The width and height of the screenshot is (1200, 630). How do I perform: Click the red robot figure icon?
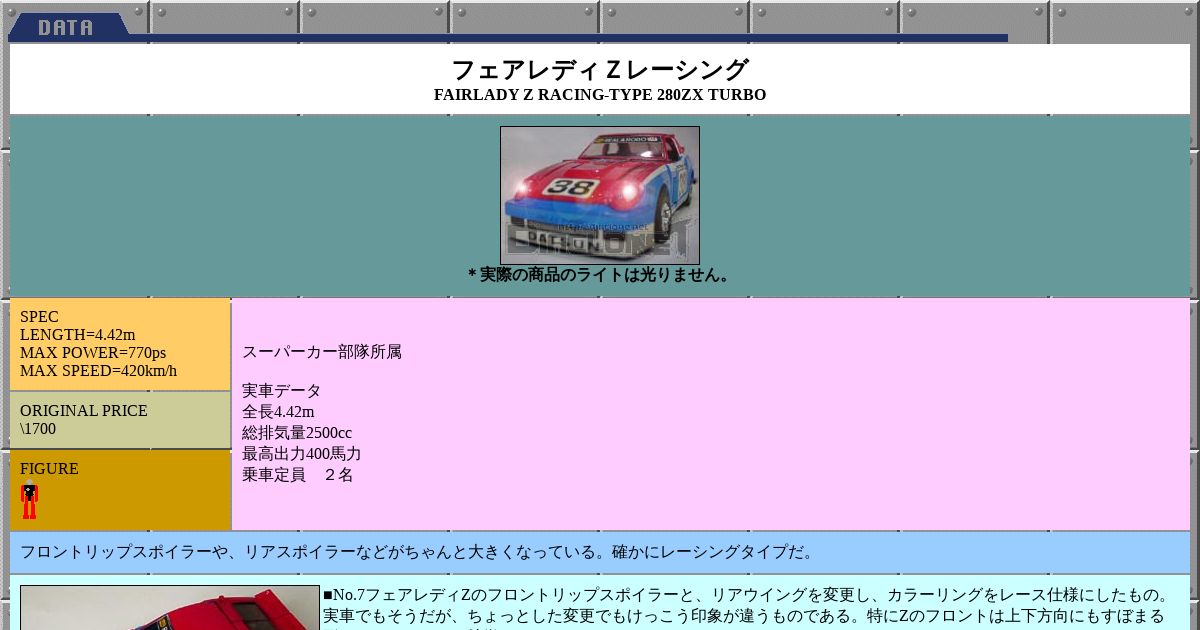[x=30, y=501]
